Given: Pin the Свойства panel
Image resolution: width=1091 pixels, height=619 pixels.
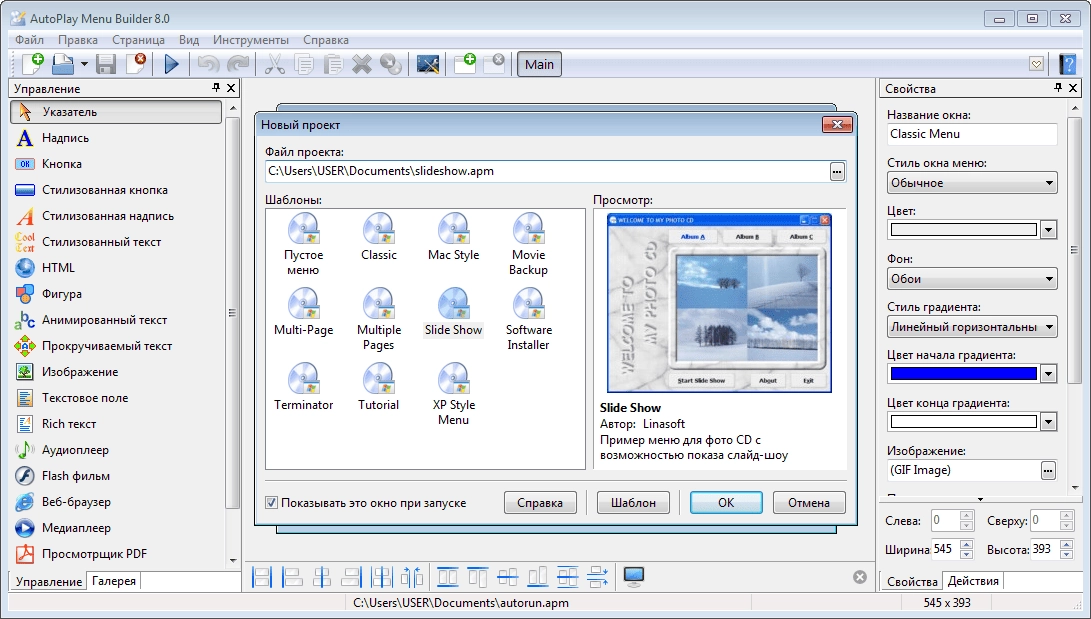Looking at the screenshot, I should pos(1058,88).
